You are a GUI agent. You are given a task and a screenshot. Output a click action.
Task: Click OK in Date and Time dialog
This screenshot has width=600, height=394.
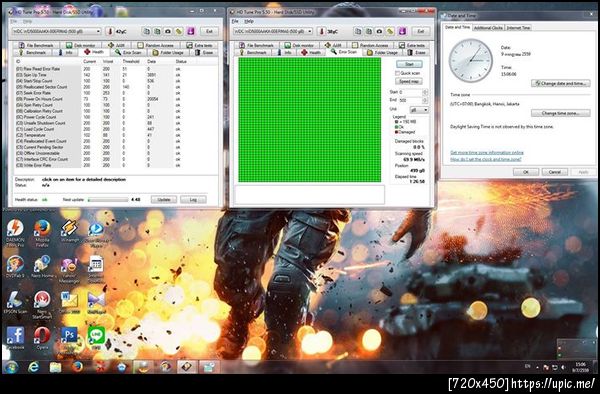click(526, 172)
